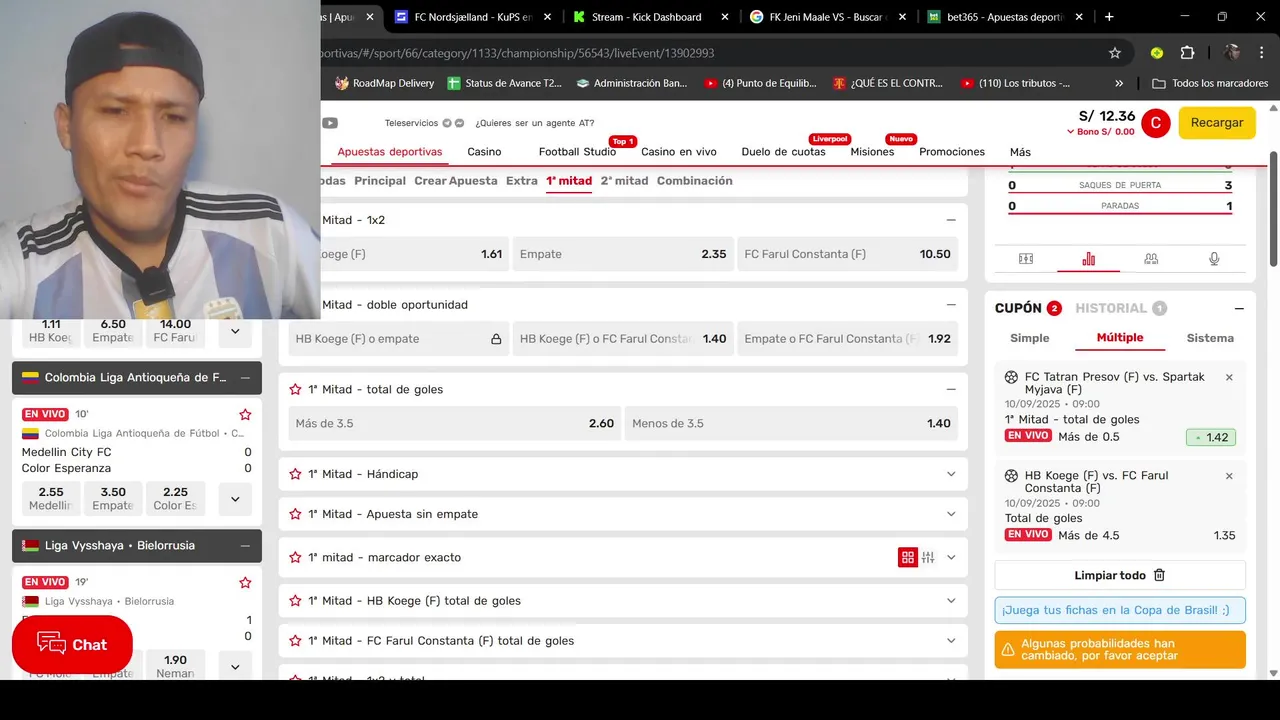The width and height of the screenshot is (1280, 720).
Task: Bookmark this page with the star icon
Action: [1115, 53]
